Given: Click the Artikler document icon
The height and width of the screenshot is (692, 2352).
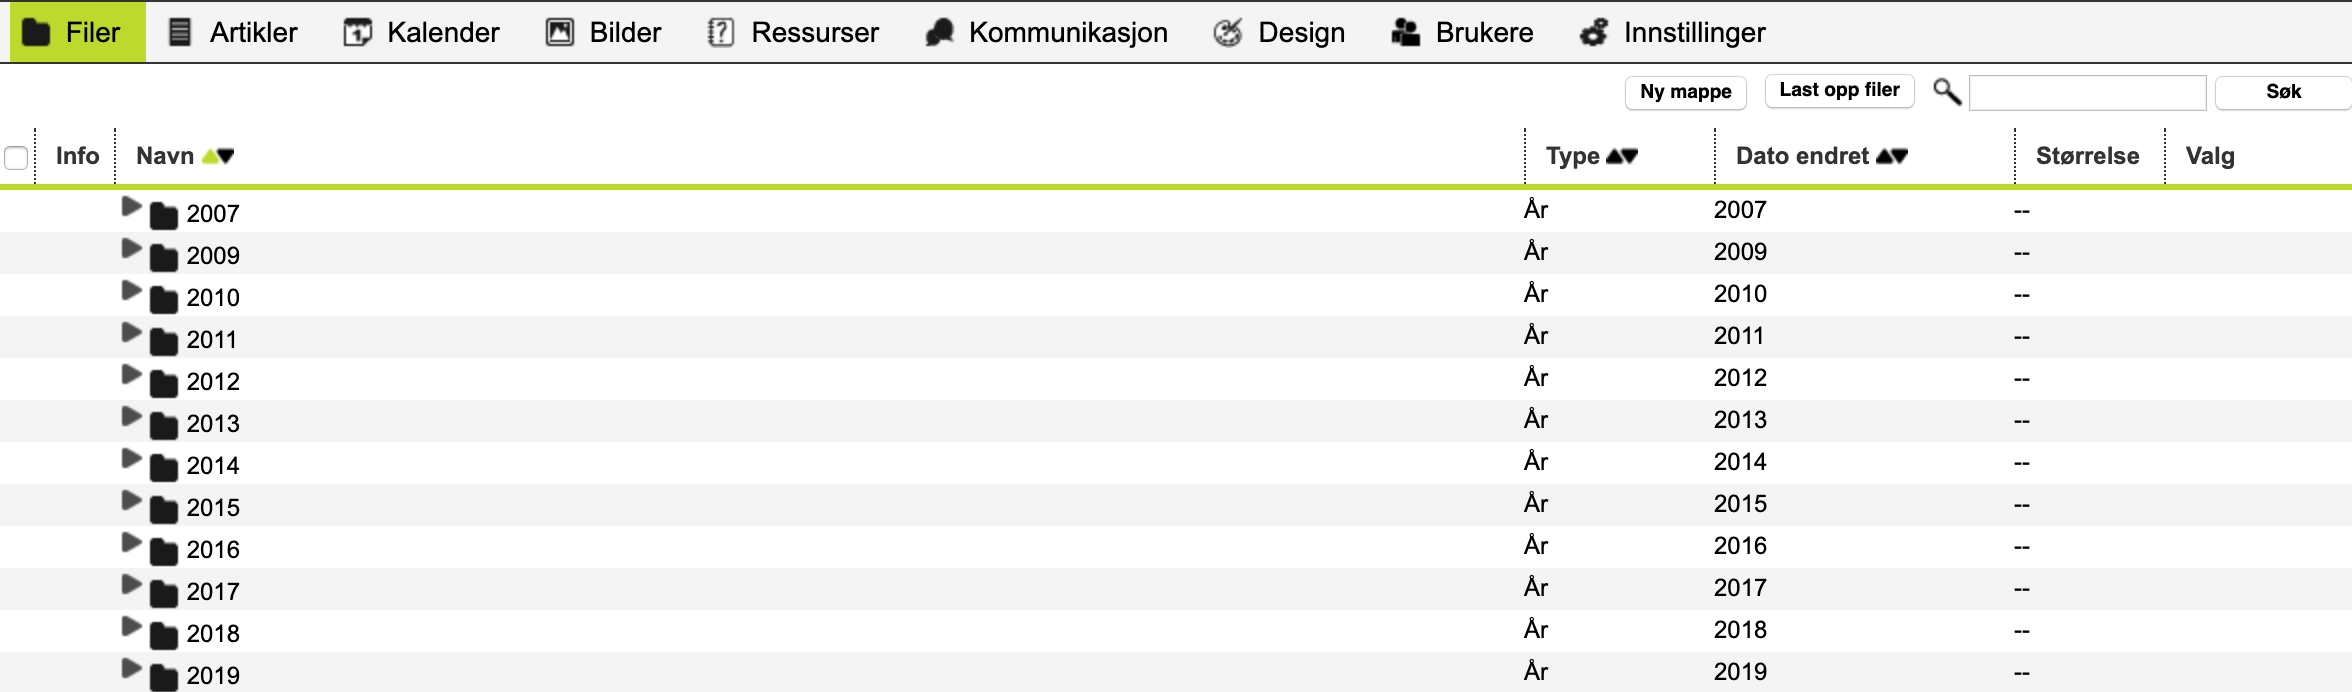Looking at the screenshot, I should point(179,32).
